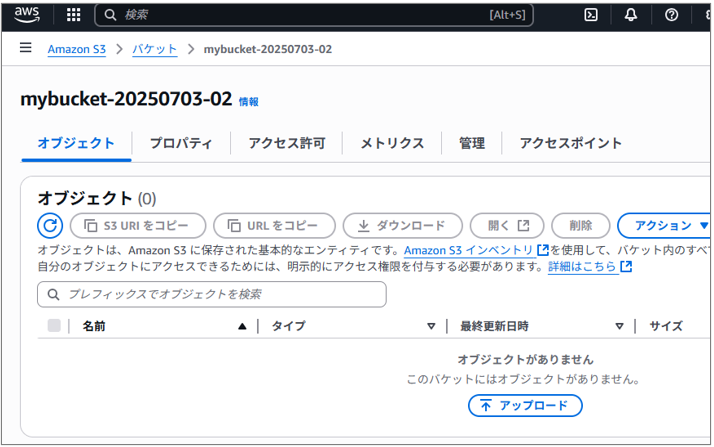The image size is (714, 447).
Task: Open the 情報 info link beside bucket name
Action: [x=249, y=102]
